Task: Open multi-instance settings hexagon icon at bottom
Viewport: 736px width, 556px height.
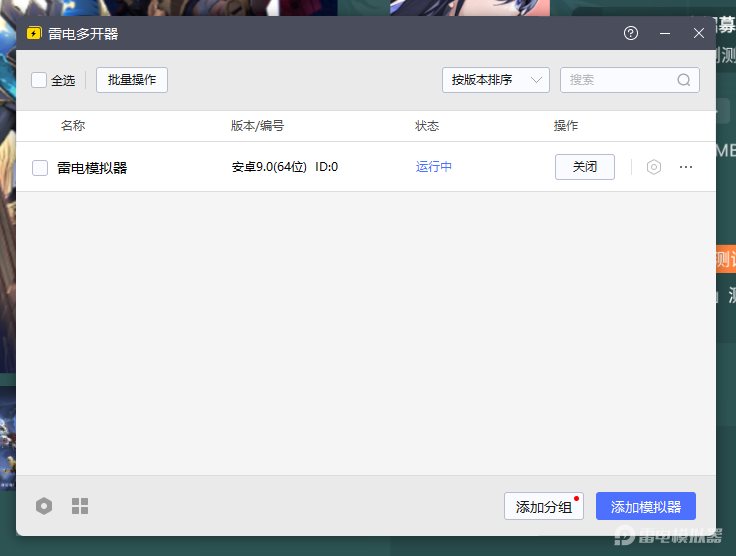Action: click(44, 506)
